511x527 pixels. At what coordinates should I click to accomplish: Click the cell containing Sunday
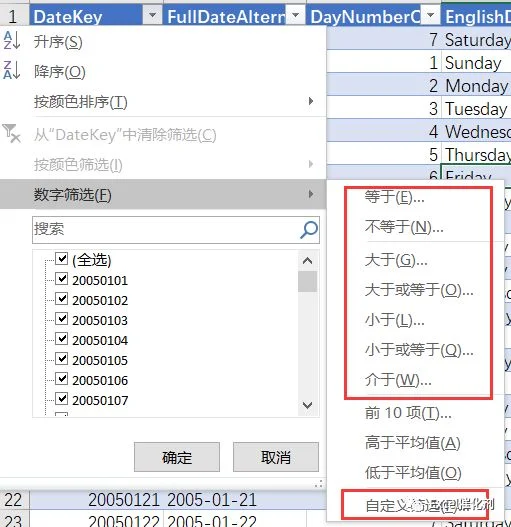coord(477,63)
